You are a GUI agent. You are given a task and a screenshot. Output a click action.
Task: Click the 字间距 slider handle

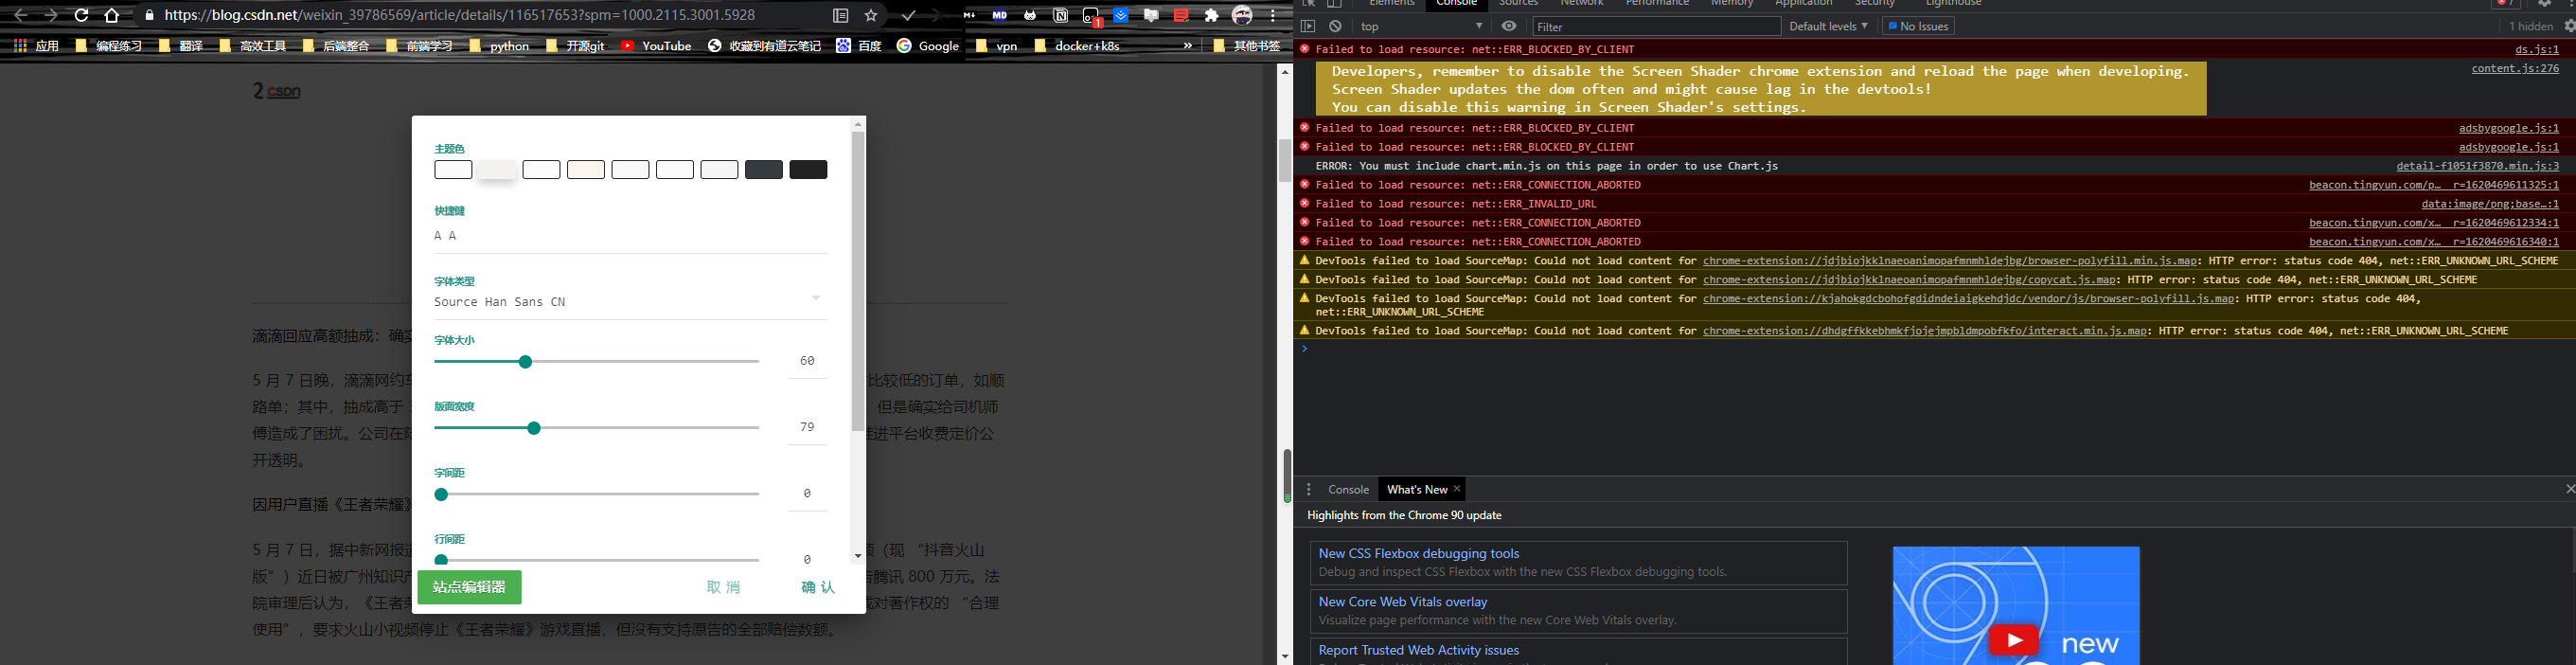coord(441,494)
